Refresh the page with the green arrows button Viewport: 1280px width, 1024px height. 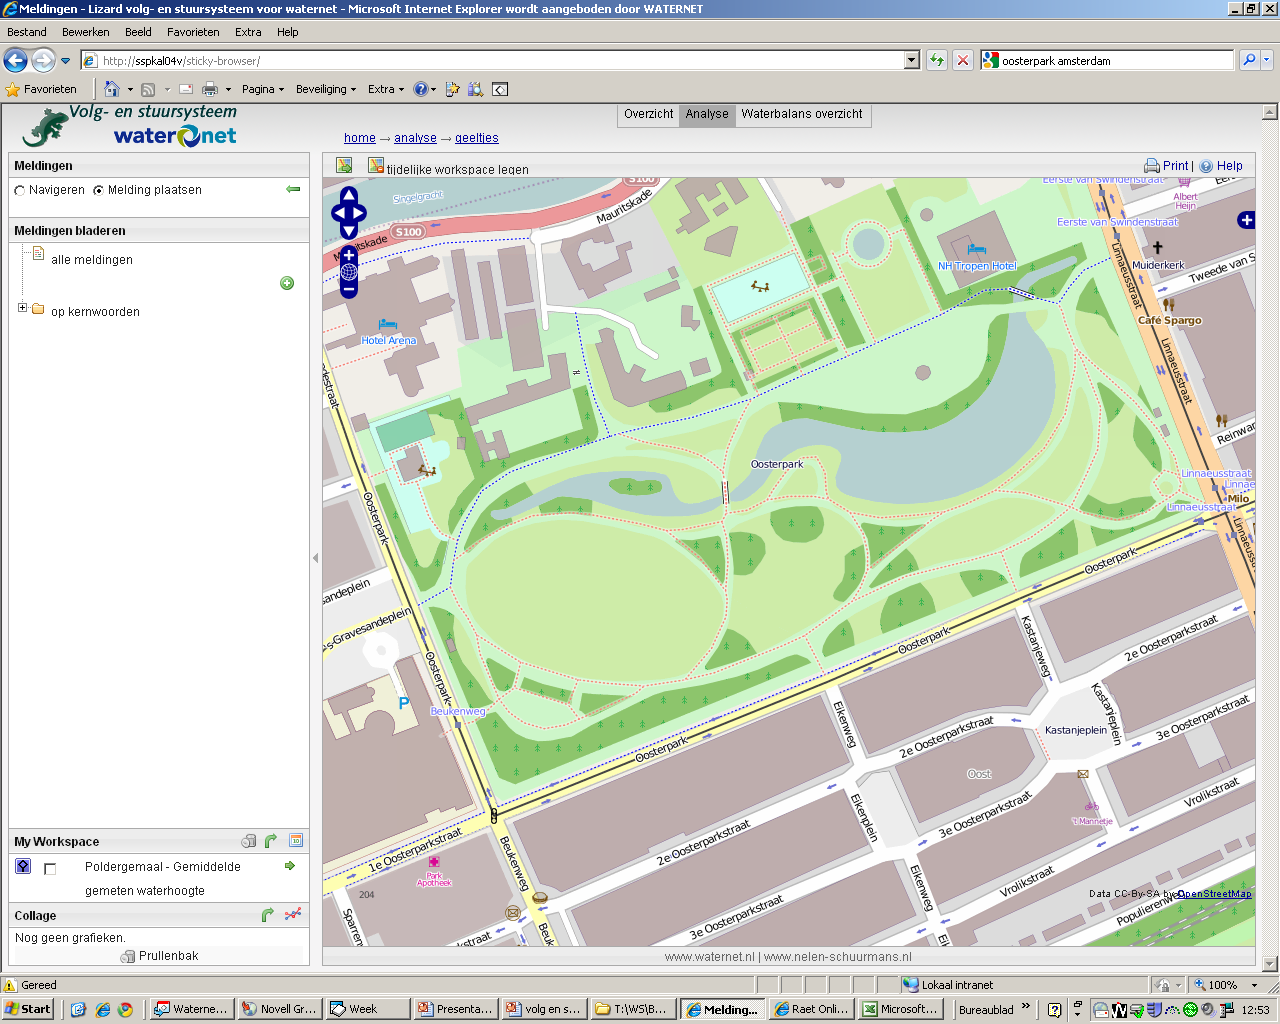936,61
